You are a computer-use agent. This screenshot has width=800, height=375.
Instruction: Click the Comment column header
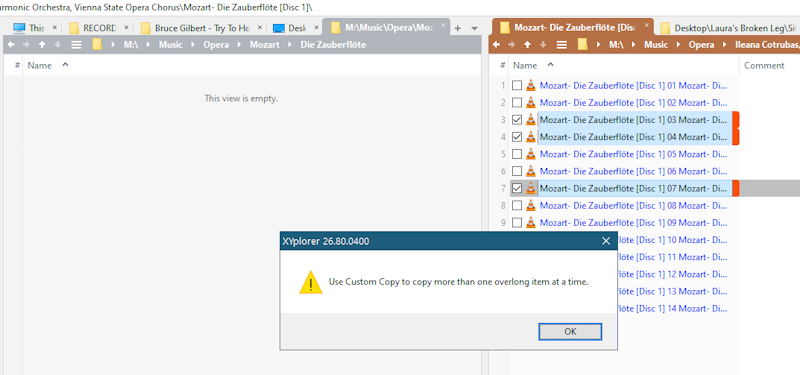(764, 65)
